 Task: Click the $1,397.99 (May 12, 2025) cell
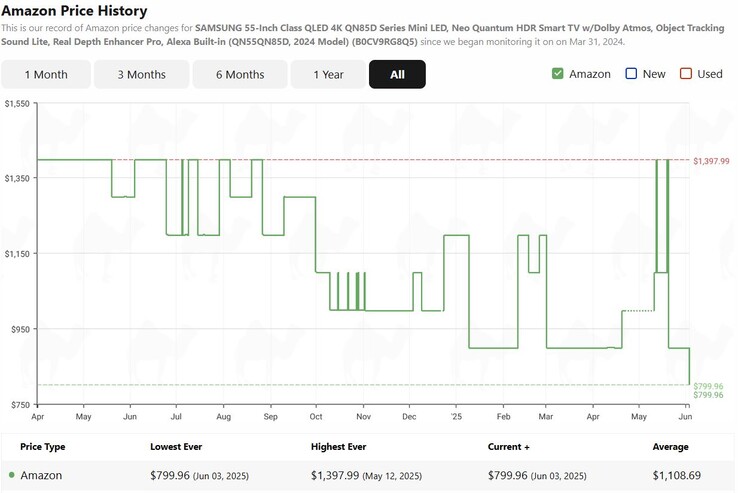point(366,476)
